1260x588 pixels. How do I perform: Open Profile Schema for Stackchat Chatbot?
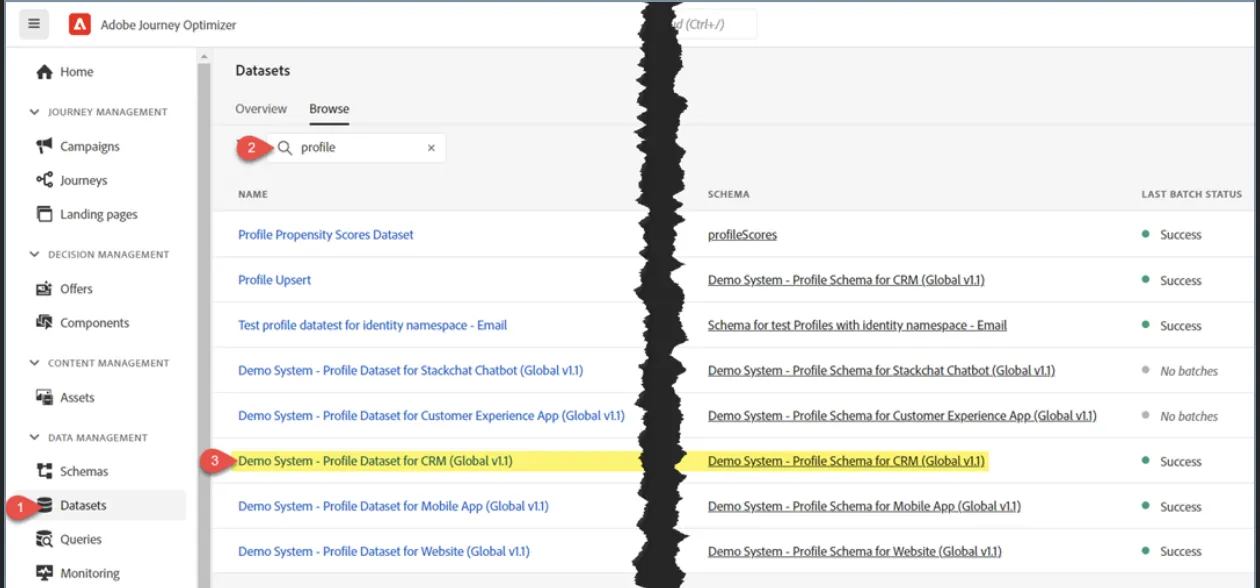[881, 370]
